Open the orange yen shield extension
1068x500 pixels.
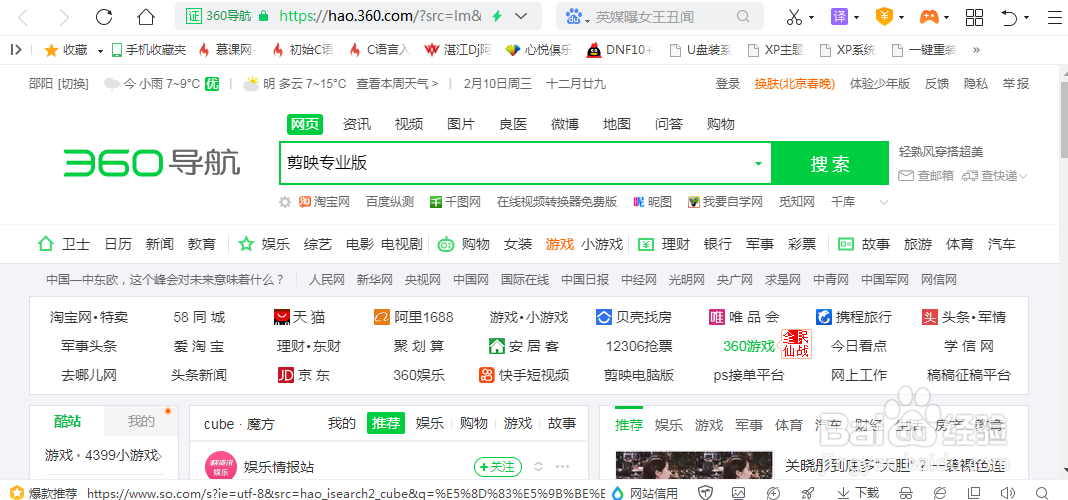884,16
